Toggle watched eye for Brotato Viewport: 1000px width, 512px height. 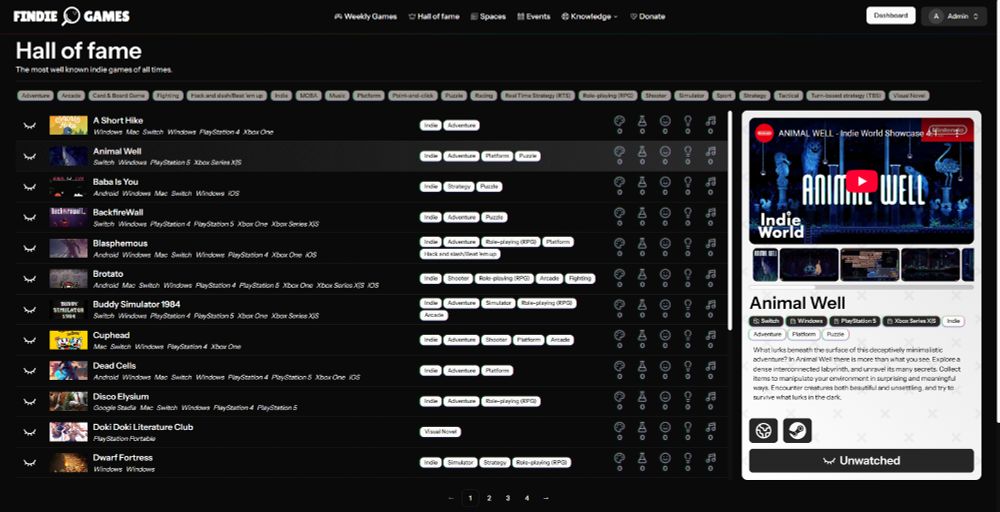click(x=29, y=279)
